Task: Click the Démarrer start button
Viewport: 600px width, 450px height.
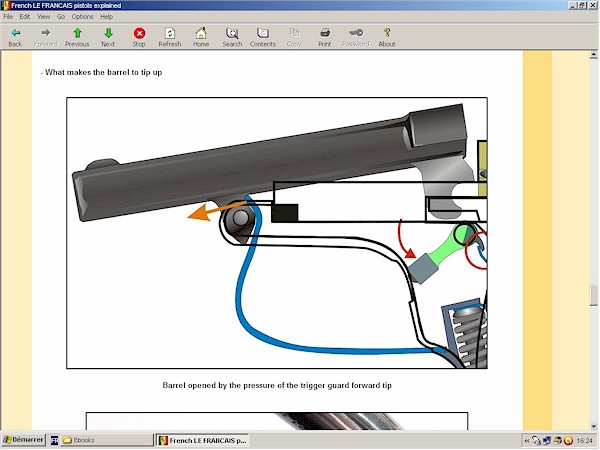Action: [x=23, y=440]
